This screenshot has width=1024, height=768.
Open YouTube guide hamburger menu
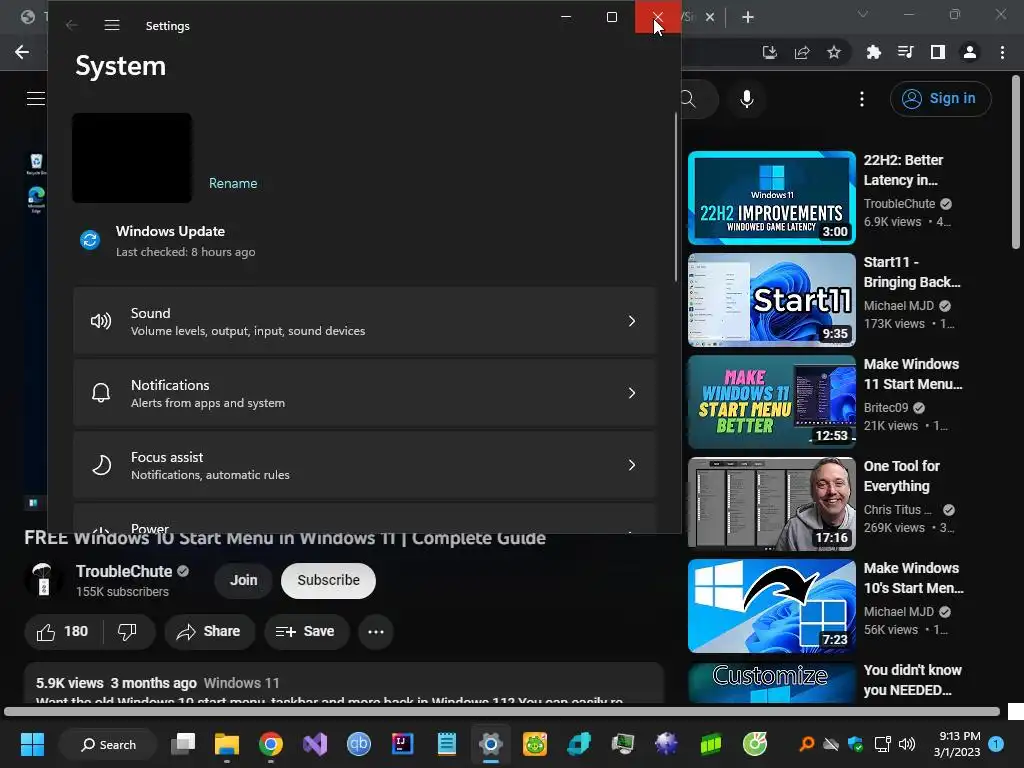point(35,99)
